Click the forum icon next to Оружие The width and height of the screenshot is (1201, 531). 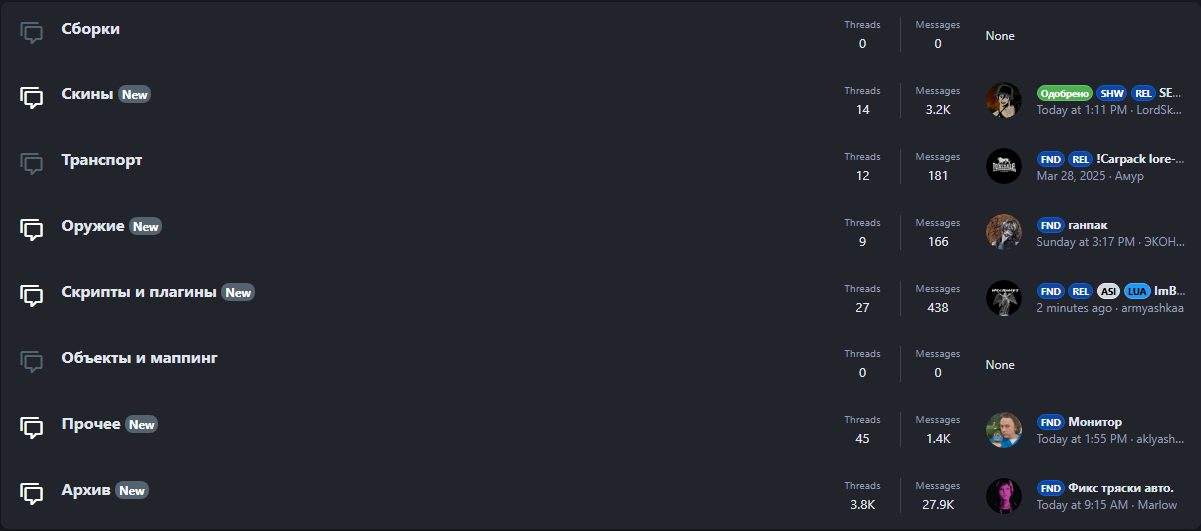[32, 230]
